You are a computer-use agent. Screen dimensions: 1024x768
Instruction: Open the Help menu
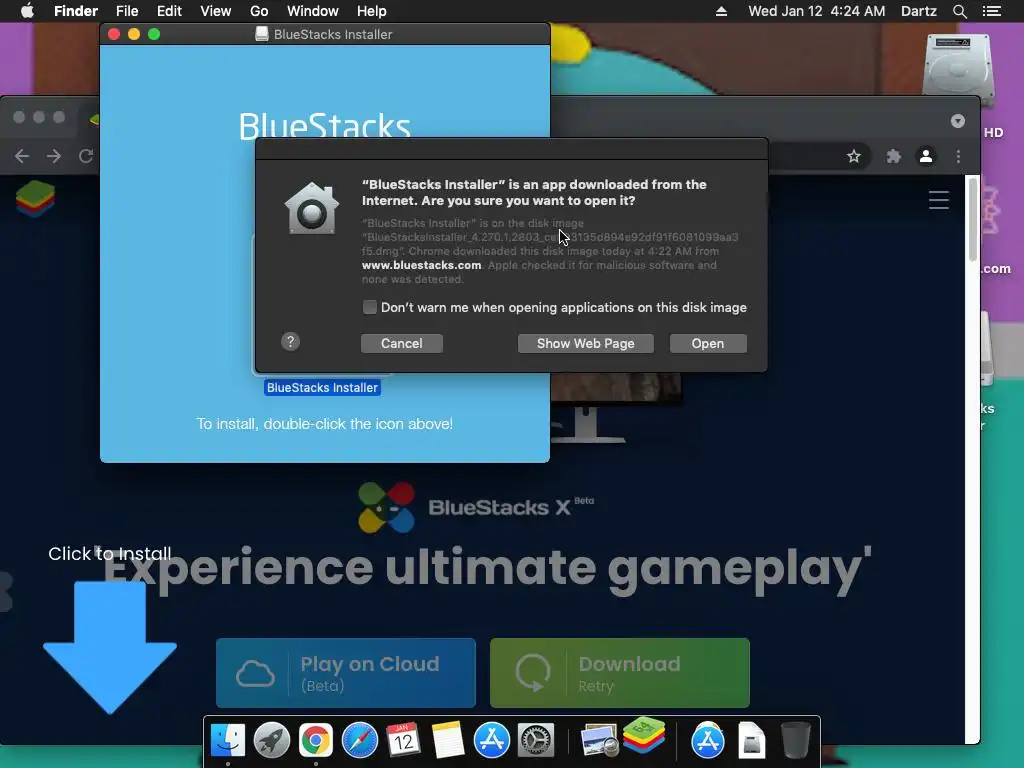[372, 11]
